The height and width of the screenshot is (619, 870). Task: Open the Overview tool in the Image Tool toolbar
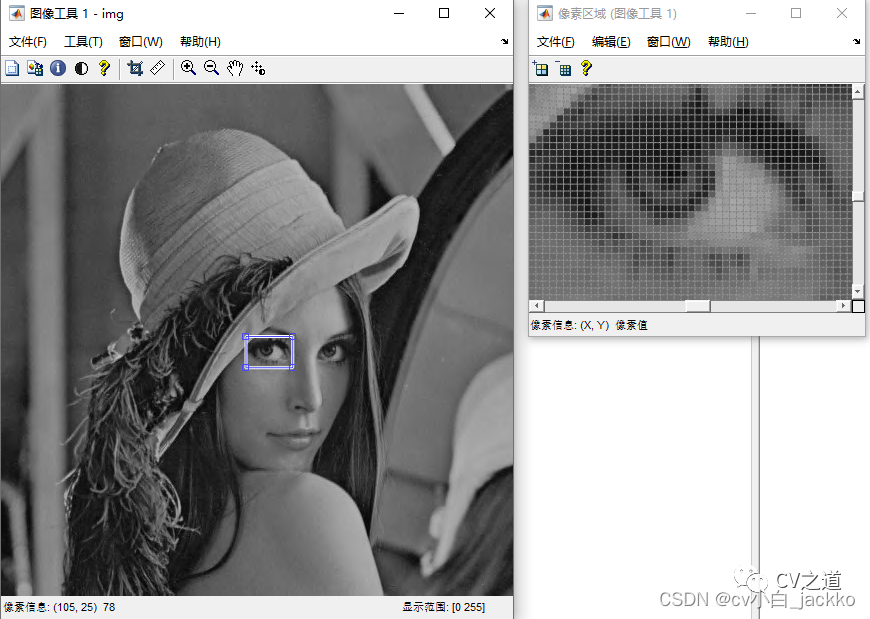pos(12,68)
